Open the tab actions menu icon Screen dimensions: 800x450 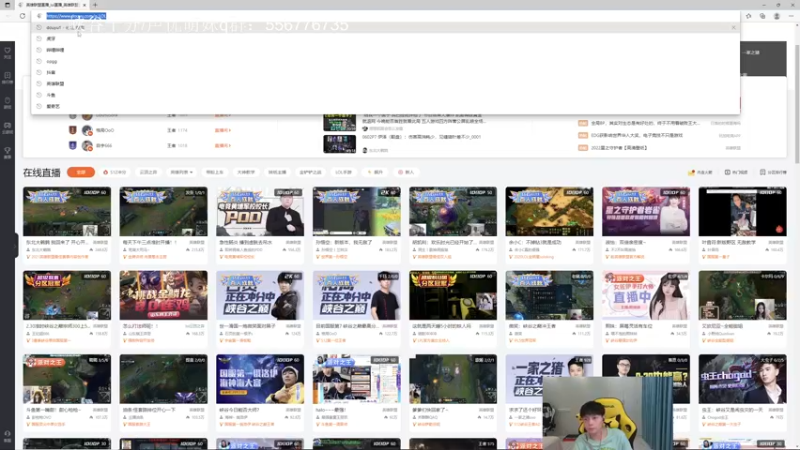pos(7,5)
